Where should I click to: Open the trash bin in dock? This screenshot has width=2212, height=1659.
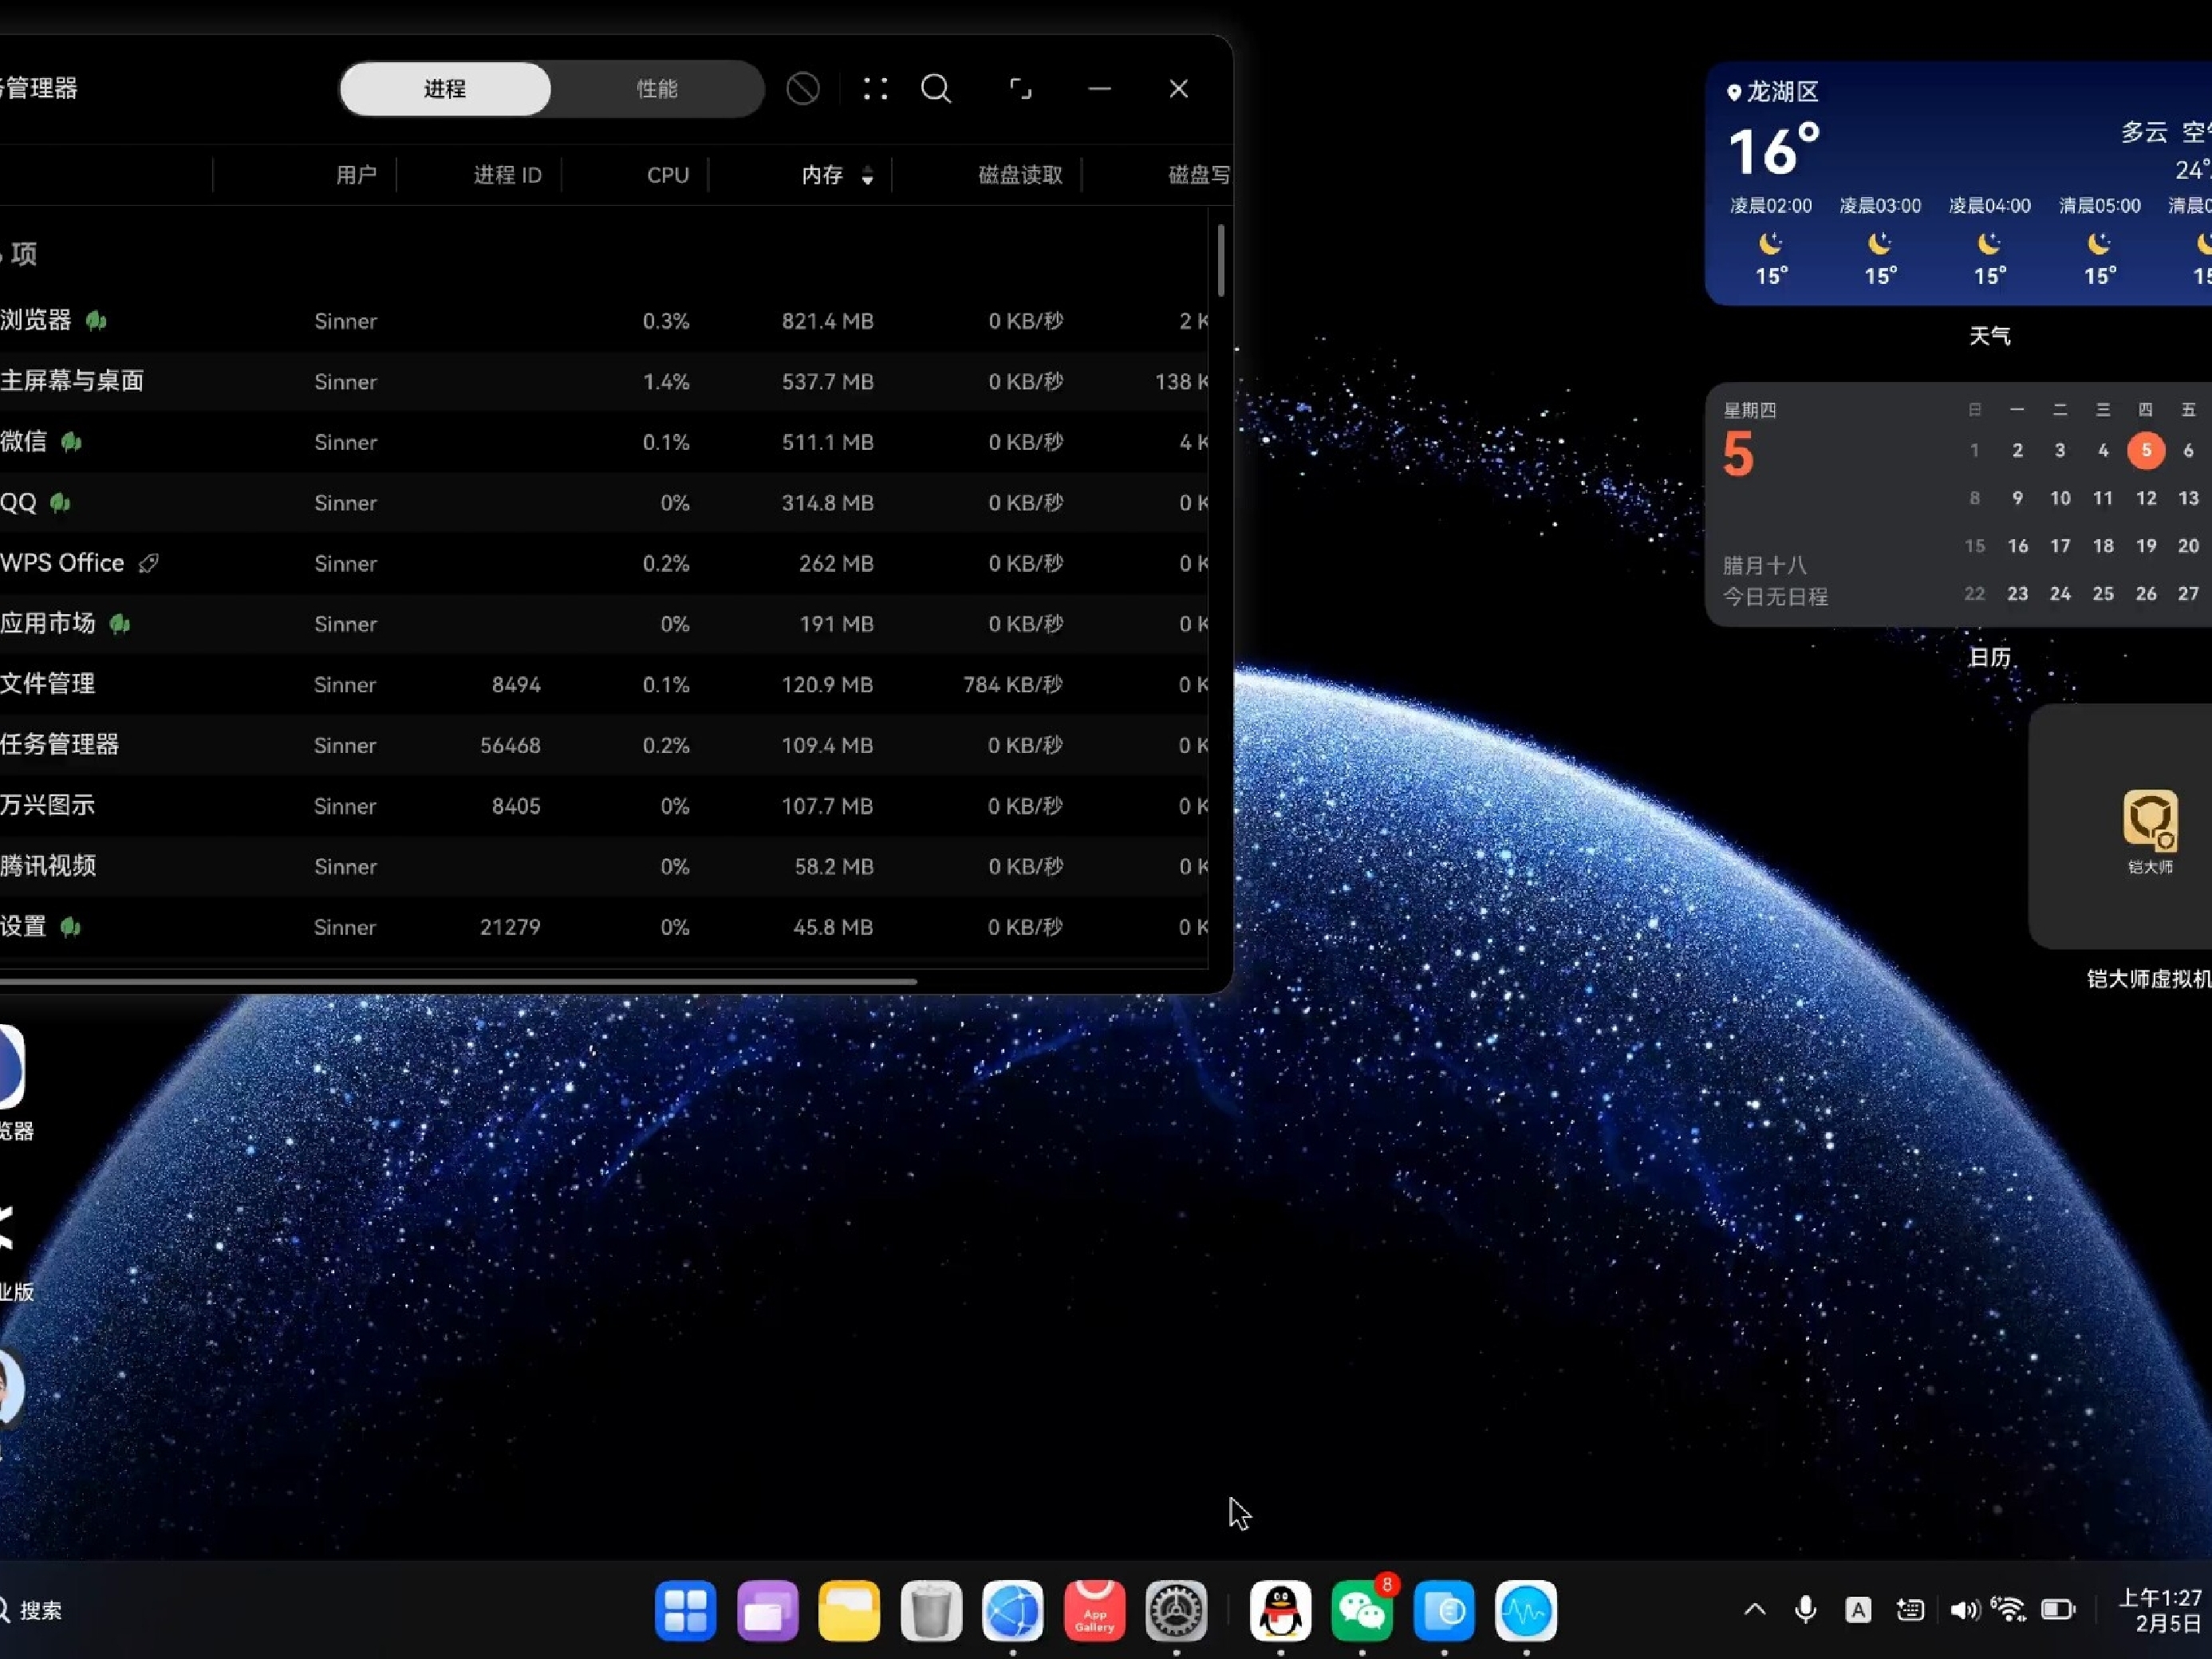click(931, 1610)
